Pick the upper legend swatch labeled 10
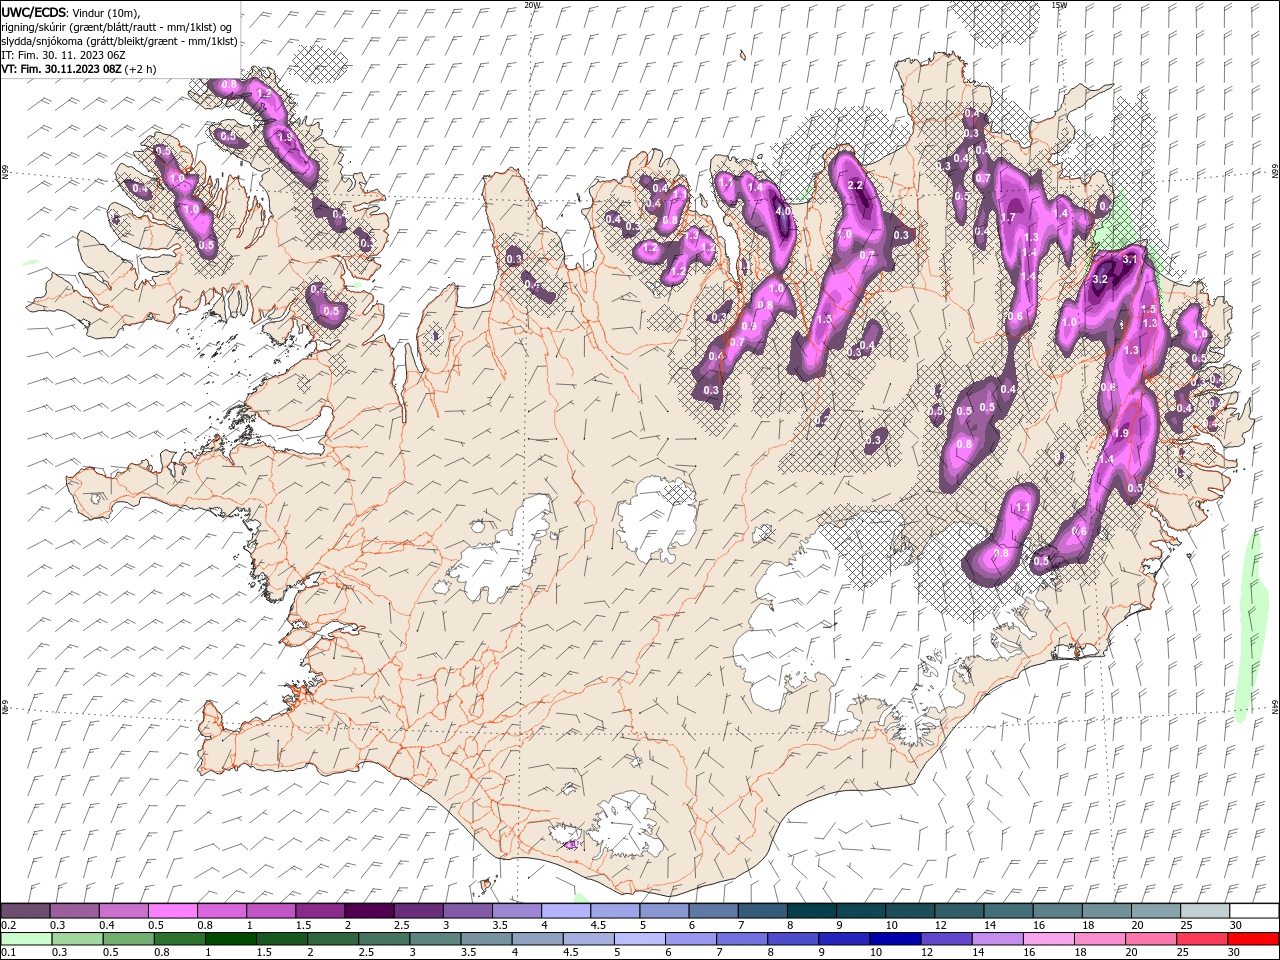Screen dimensions: 1280x960 pos(909,911)
